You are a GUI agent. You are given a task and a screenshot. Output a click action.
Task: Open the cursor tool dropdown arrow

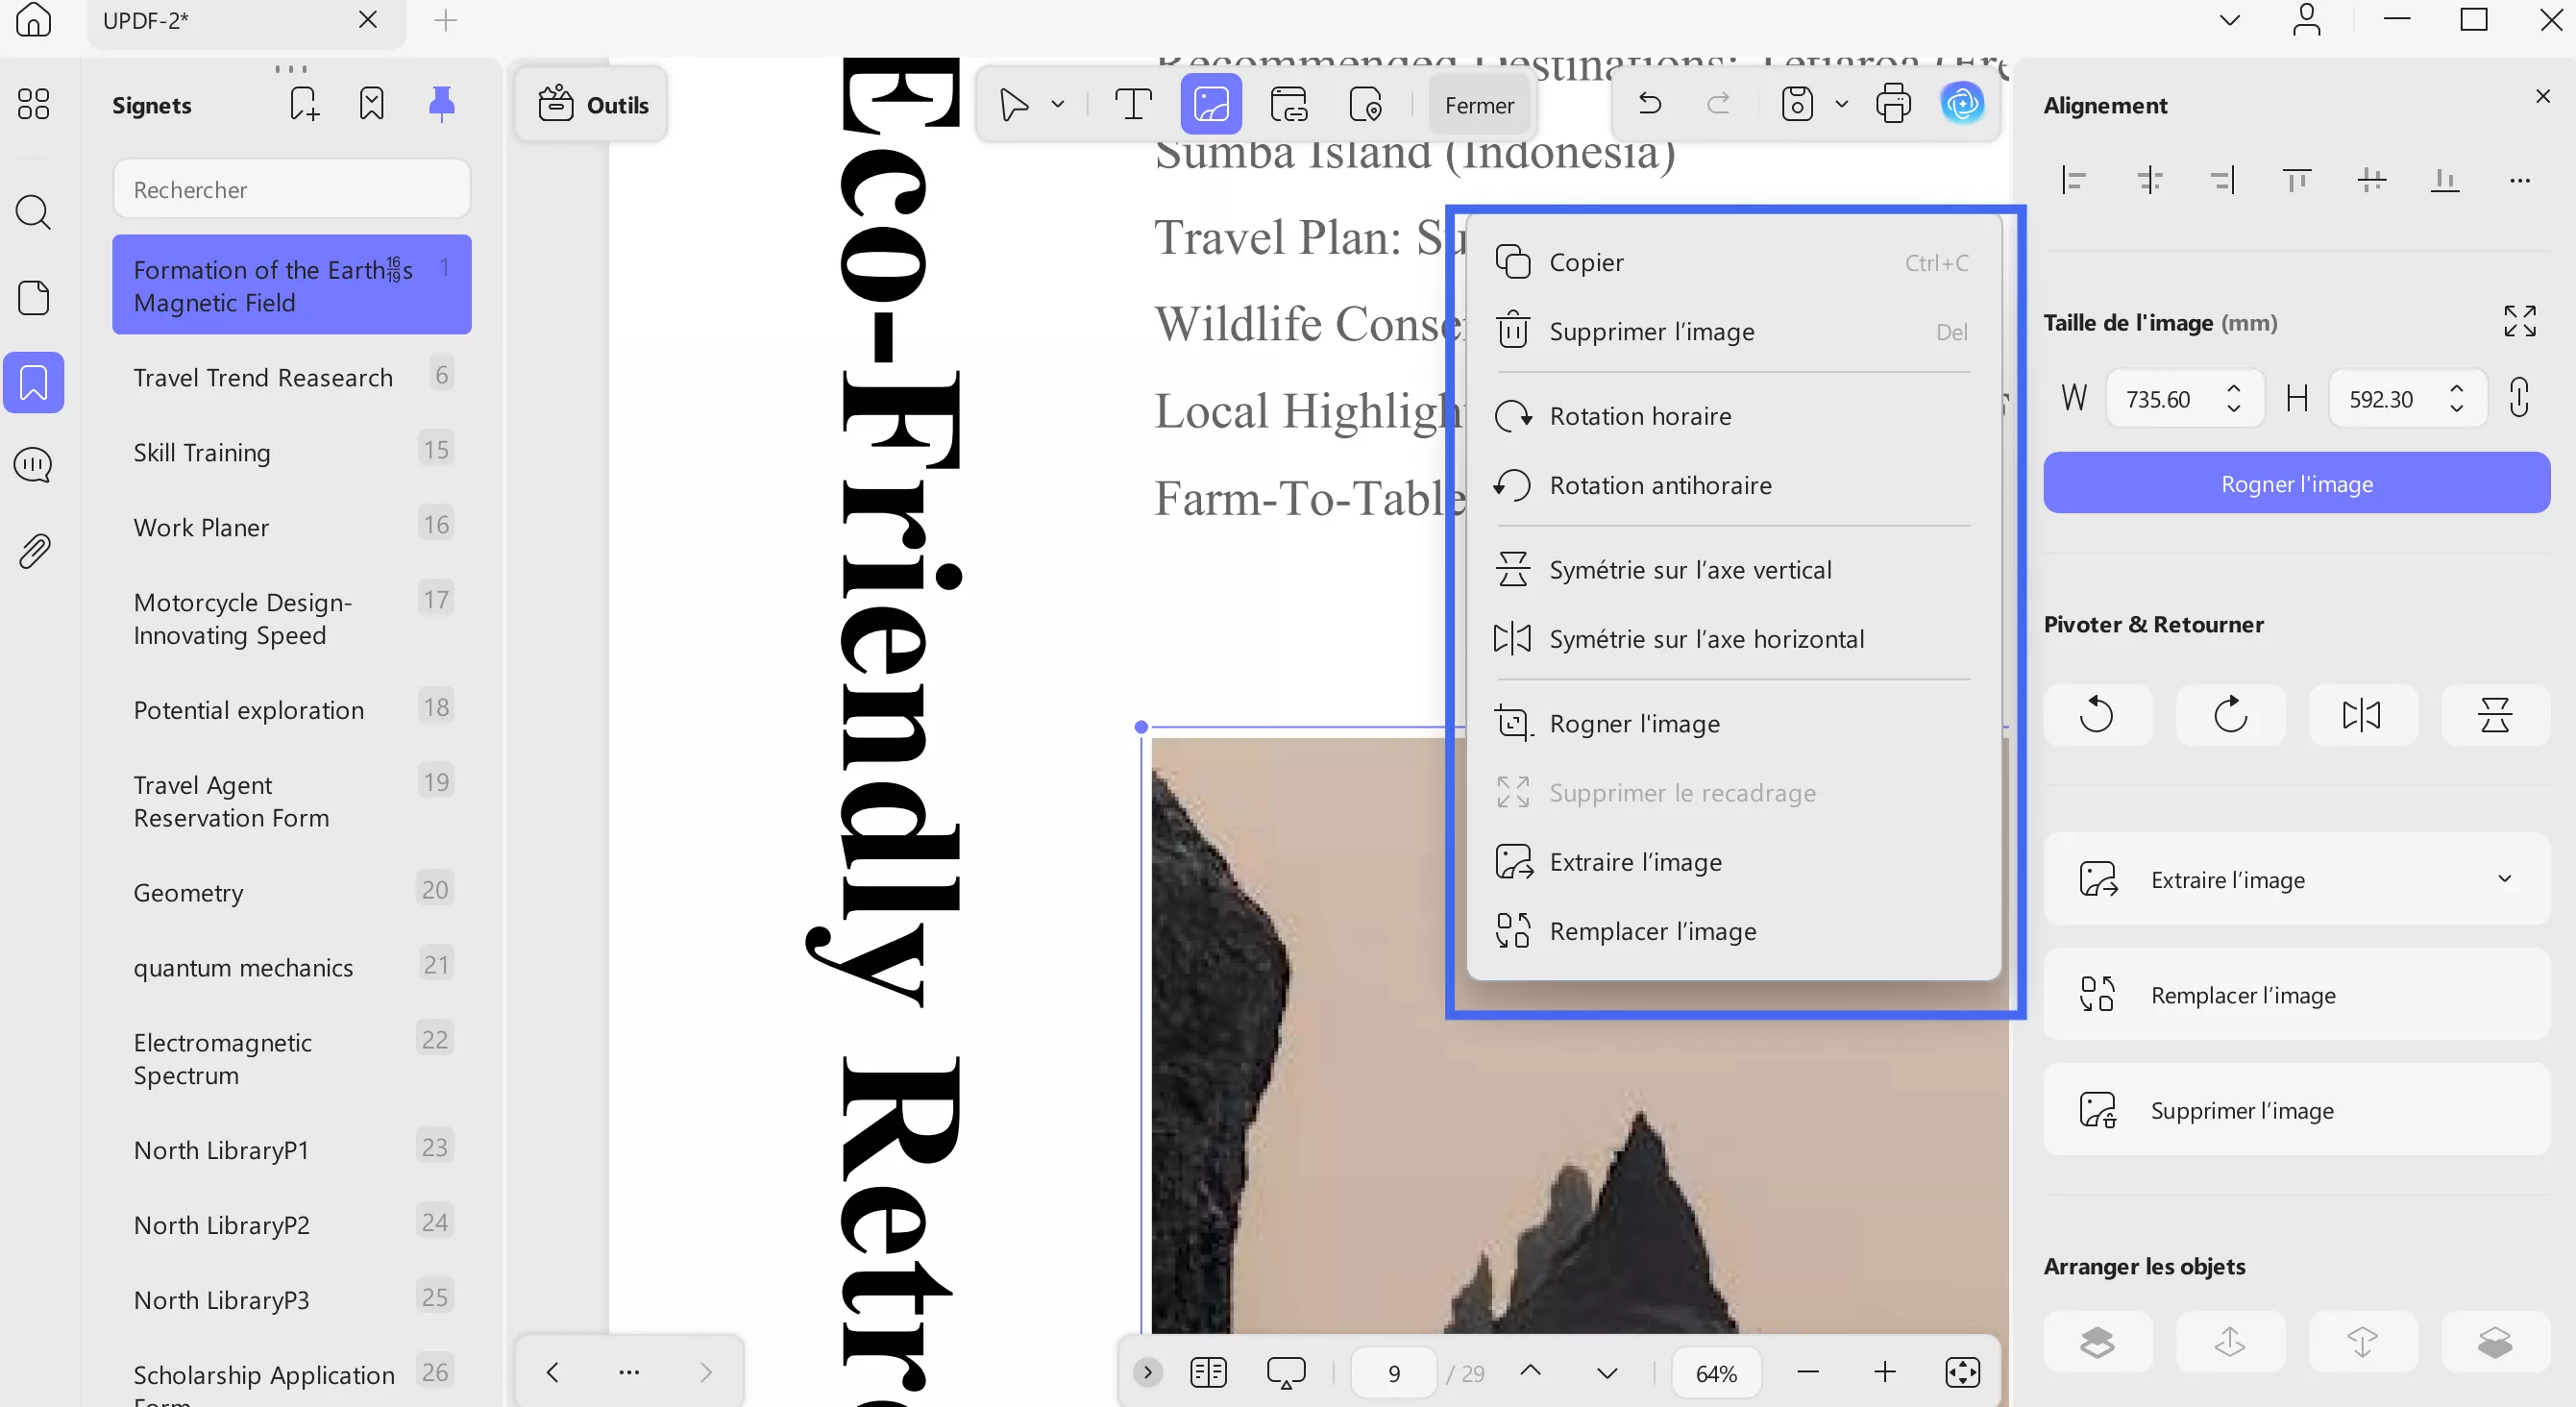pyautogui.click(x=1058, y=104)
